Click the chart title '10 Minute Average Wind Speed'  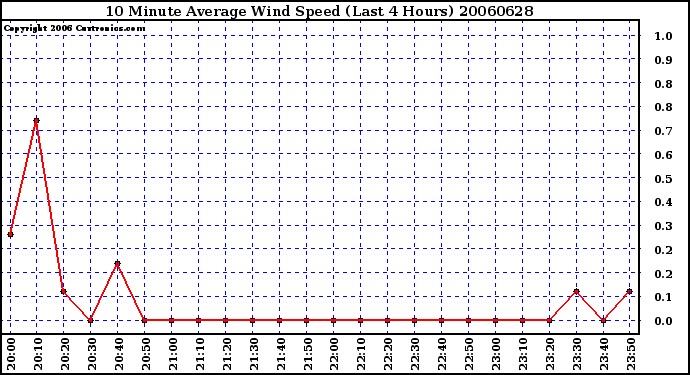223,11
